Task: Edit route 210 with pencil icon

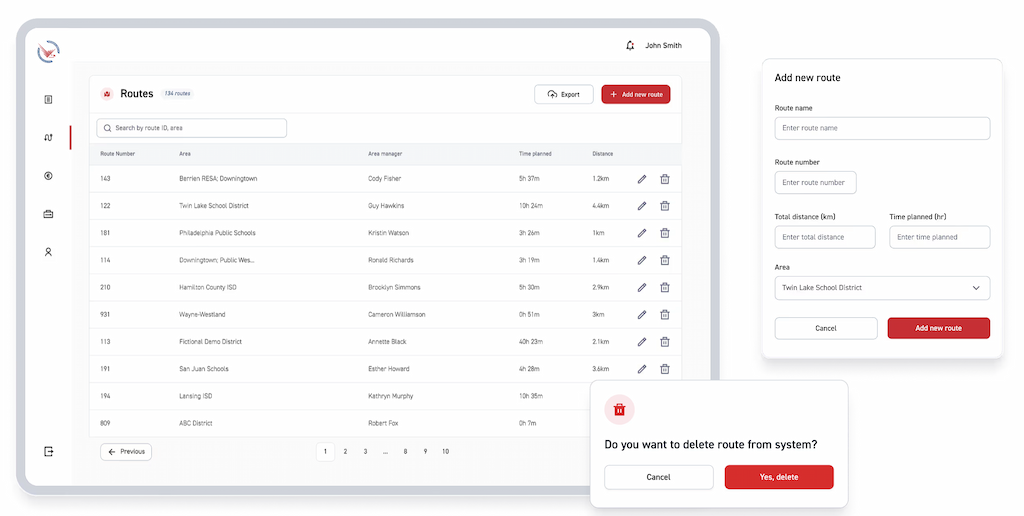Action: 642,287
